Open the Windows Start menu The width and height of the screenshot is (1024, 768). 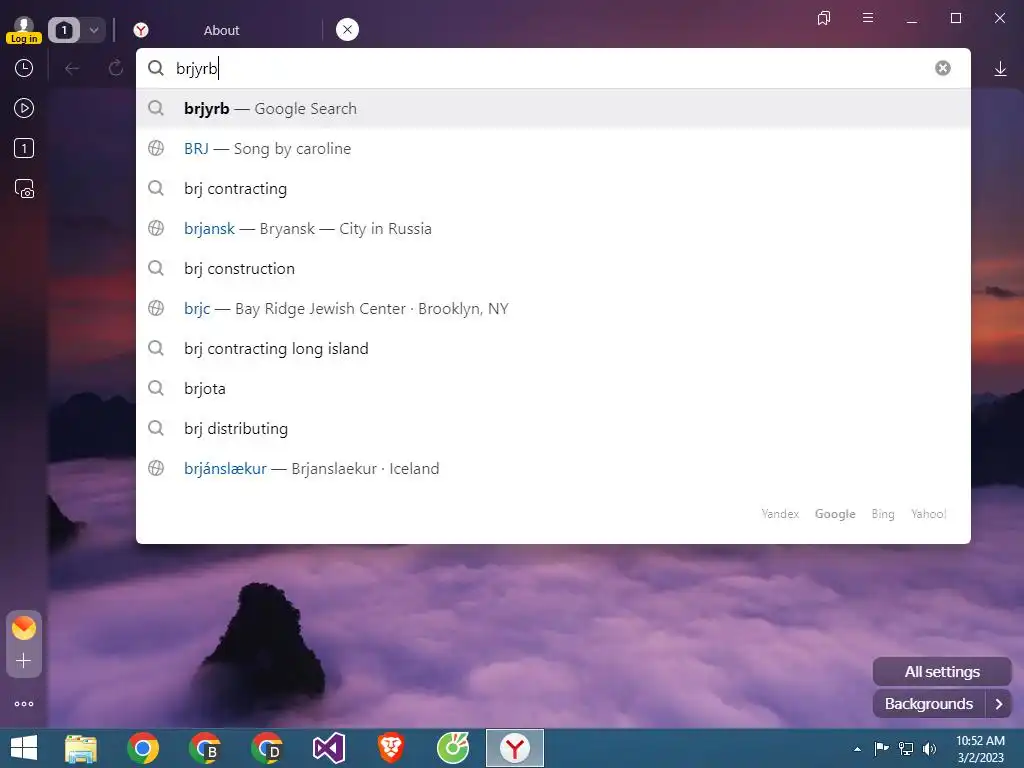coord(24,748)
